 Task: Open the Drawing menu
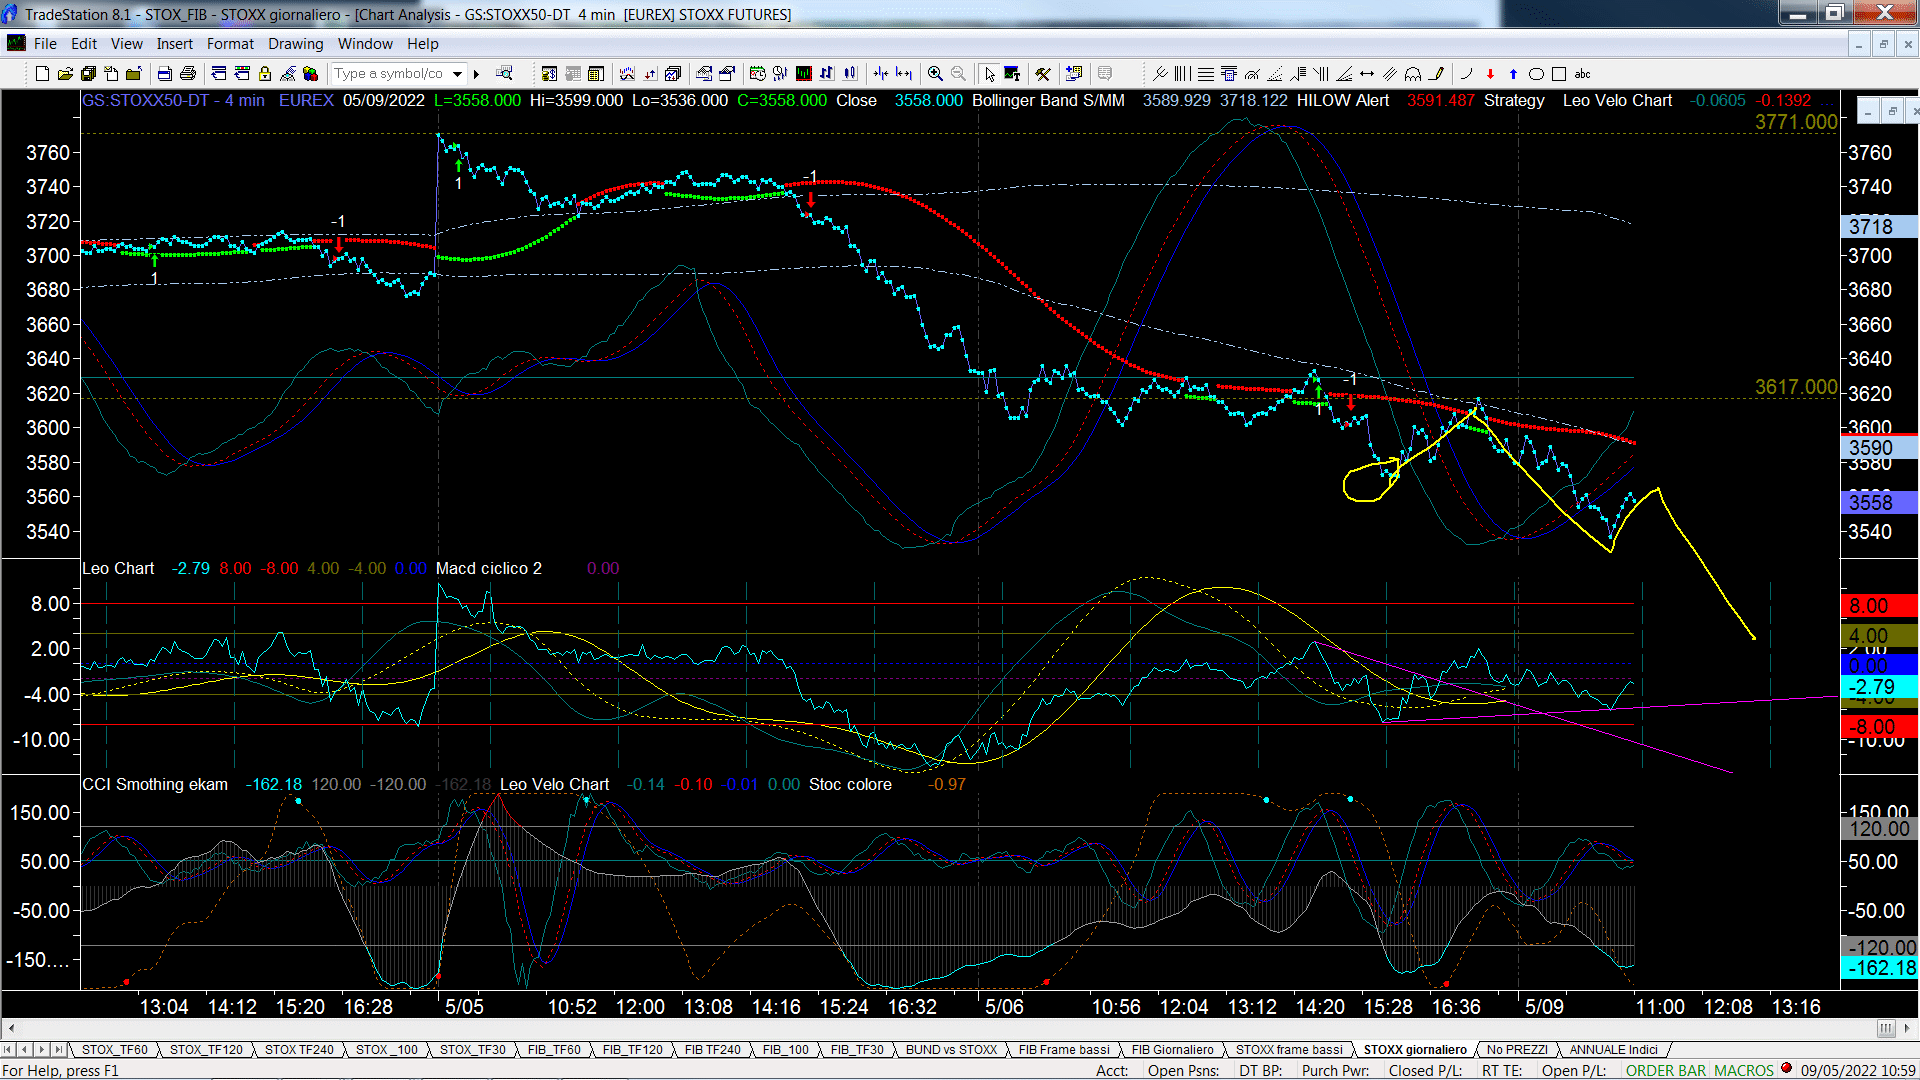tap(295, 44)
